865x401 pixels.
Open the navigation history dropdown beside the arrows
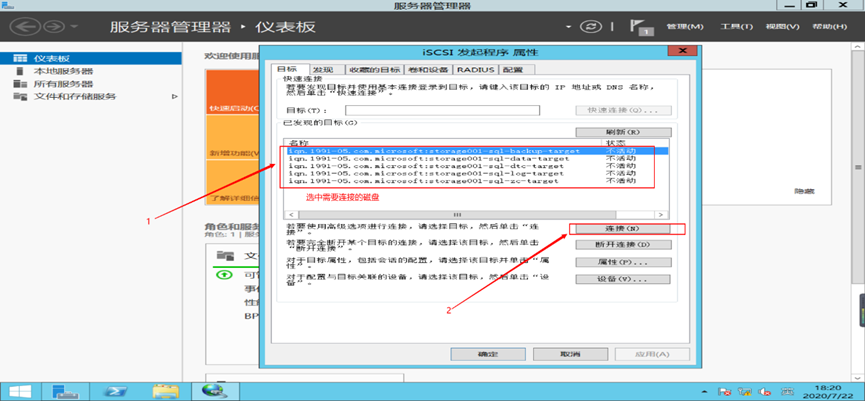74,27
